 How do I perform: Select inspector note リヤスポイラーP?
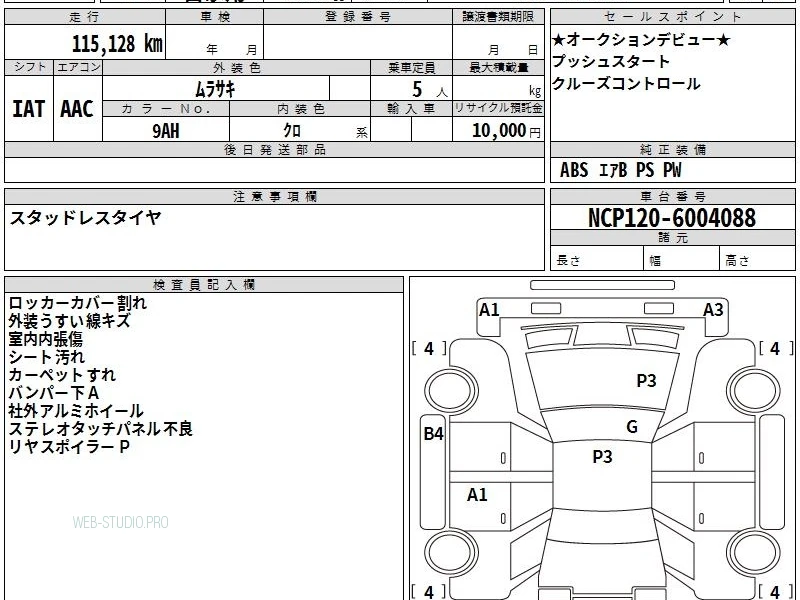click(69, 446)
